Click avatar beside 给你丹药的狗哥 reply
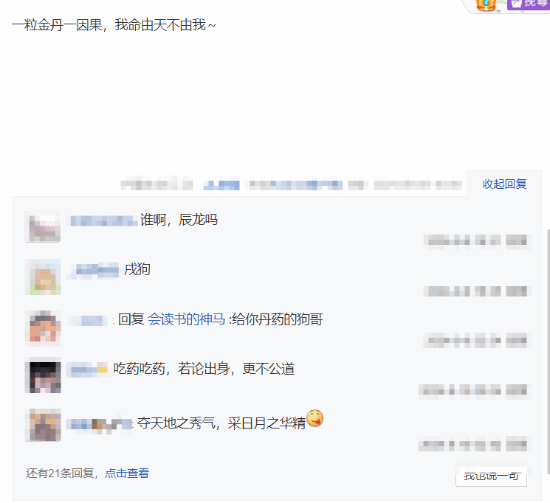Viewport: 550px width, 503px height. 43,327
